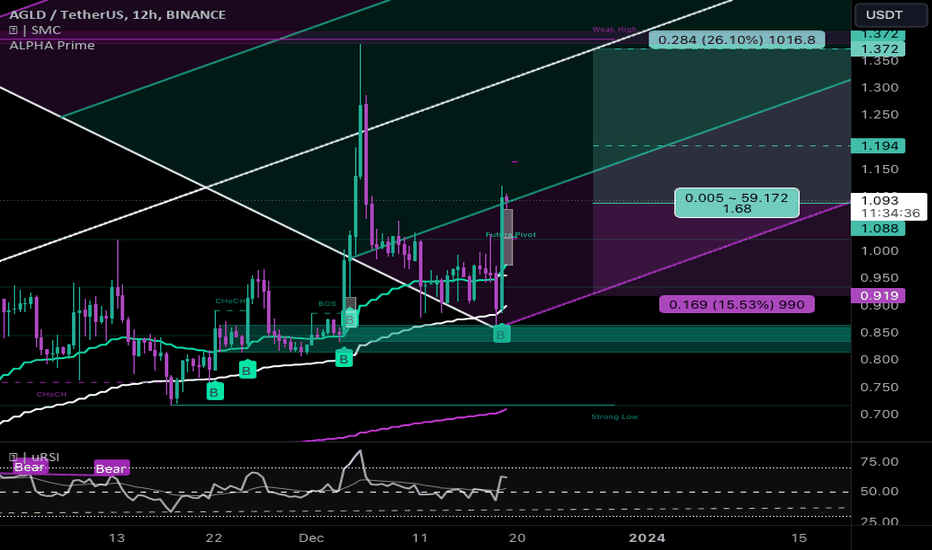Click the 22 date on time axis
932x550 pixels.
click(213, 538)
